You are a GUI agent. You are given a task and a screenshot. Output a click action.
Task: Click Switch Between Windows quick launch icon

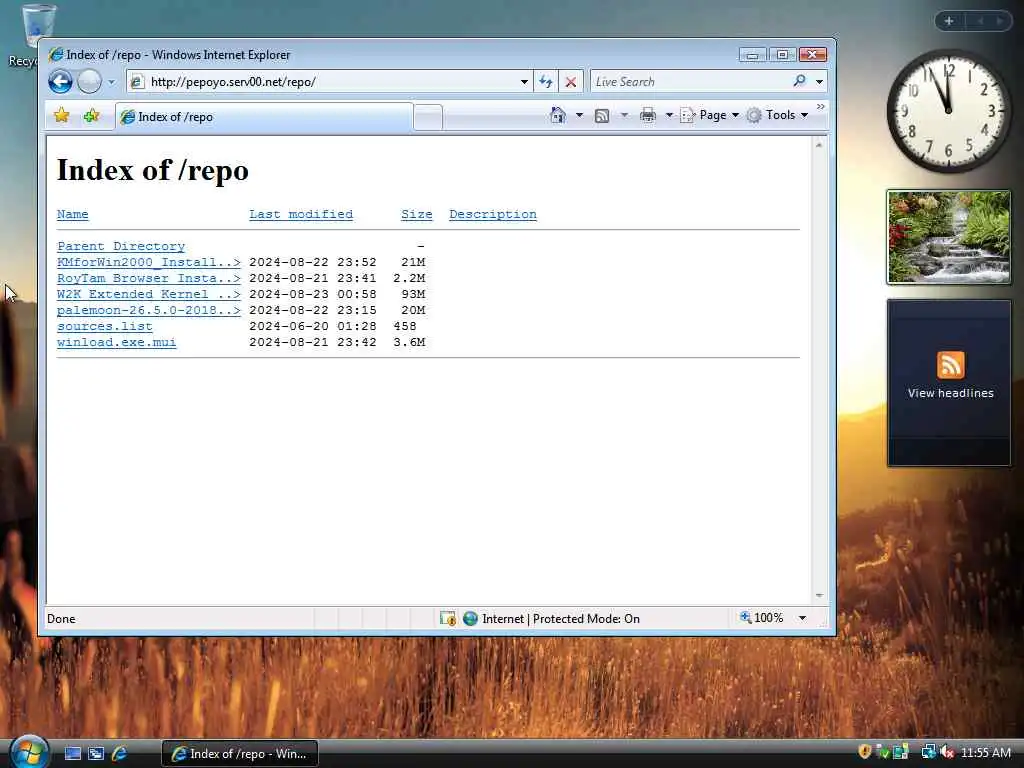[x=96, y=754]
